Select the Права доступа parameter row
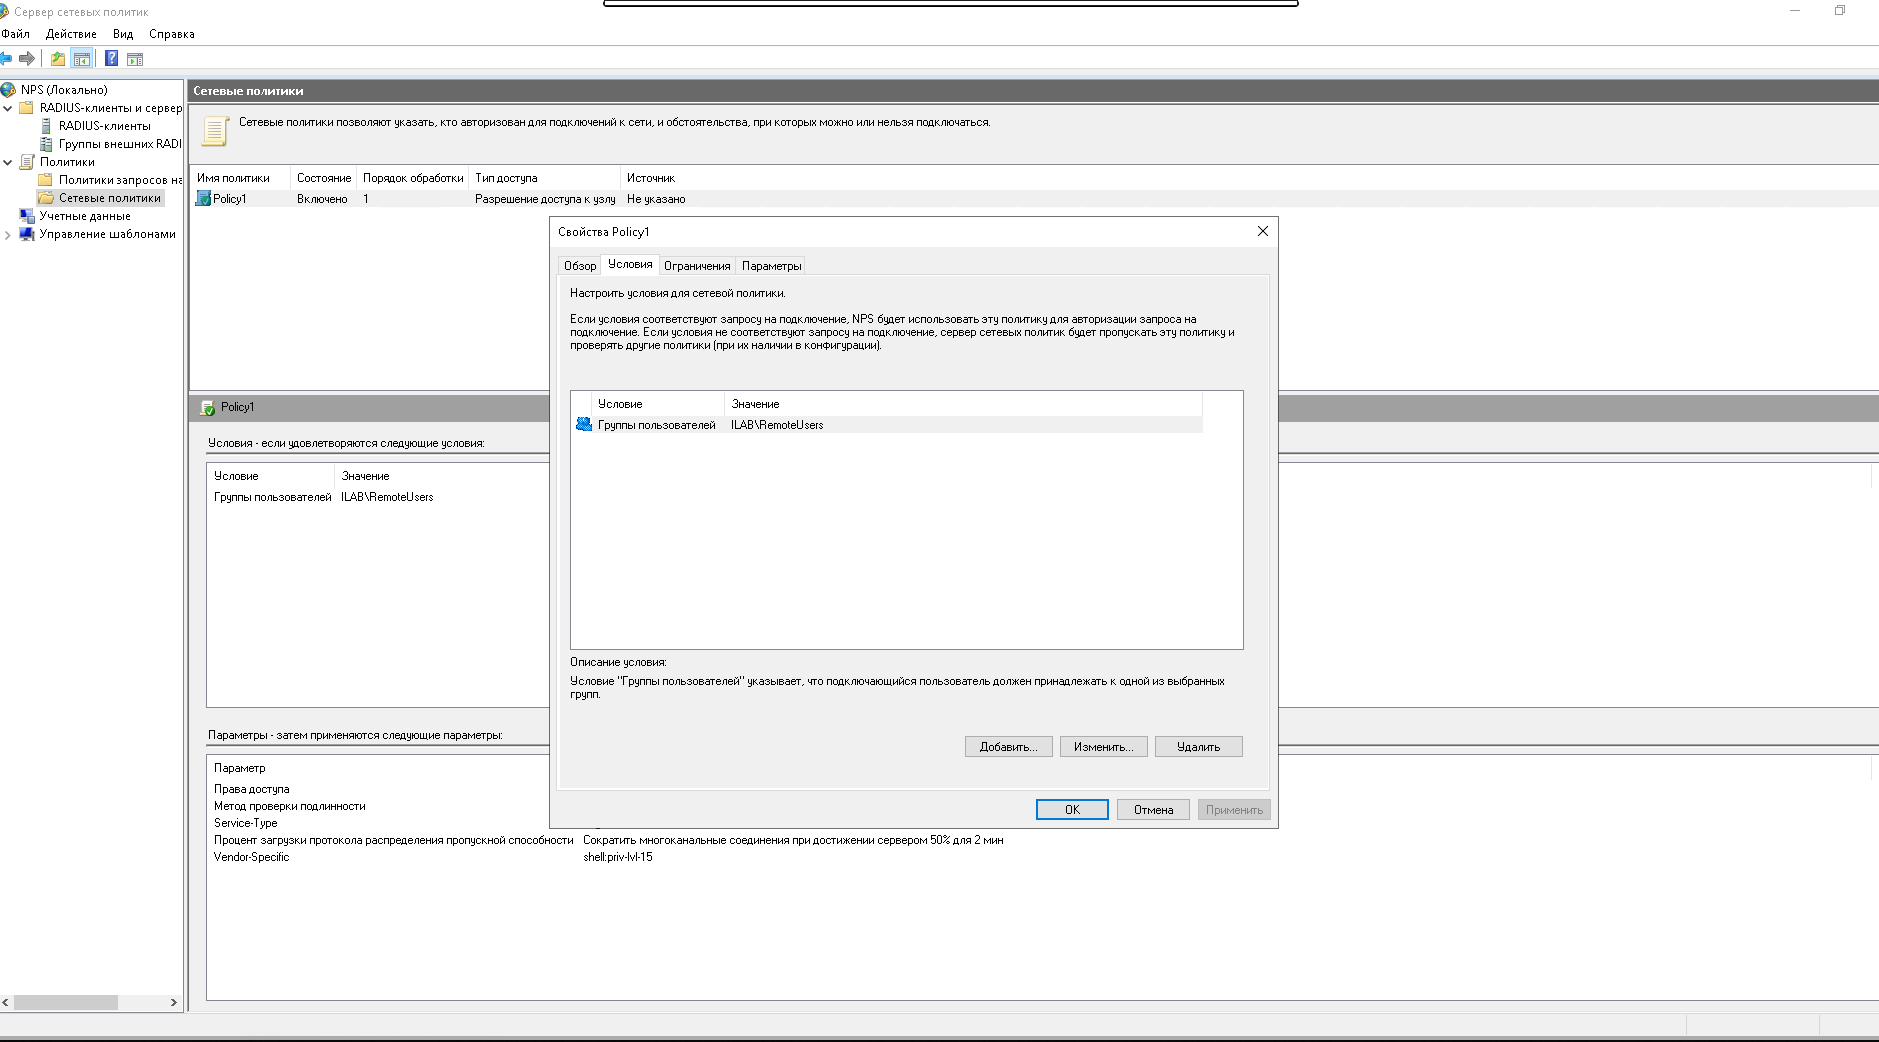 coord(251,789)
